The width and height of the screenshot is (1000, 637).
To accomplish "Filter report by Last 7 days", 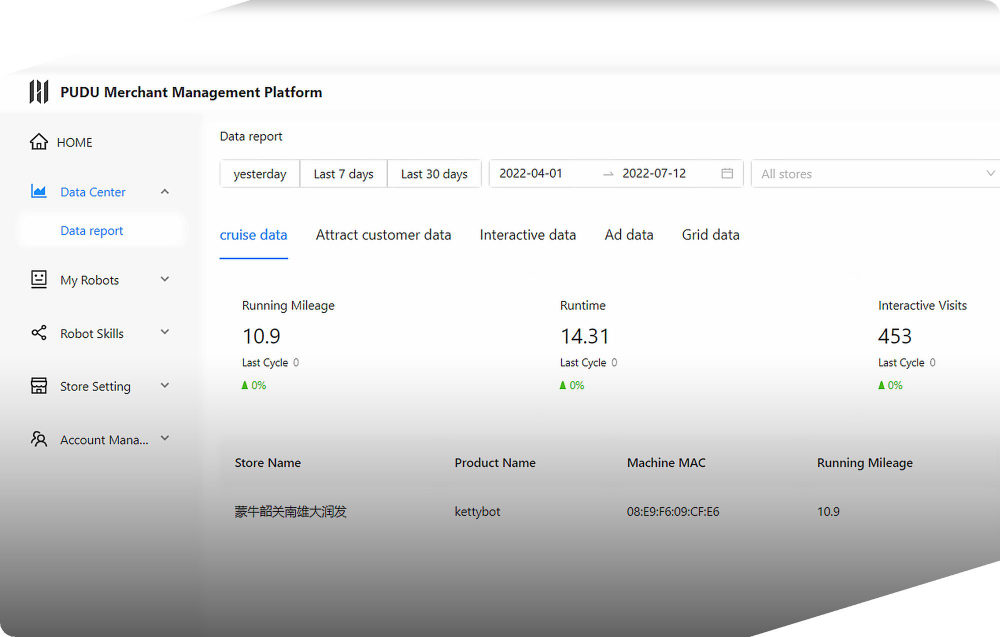I will click(x=343, y=173).
